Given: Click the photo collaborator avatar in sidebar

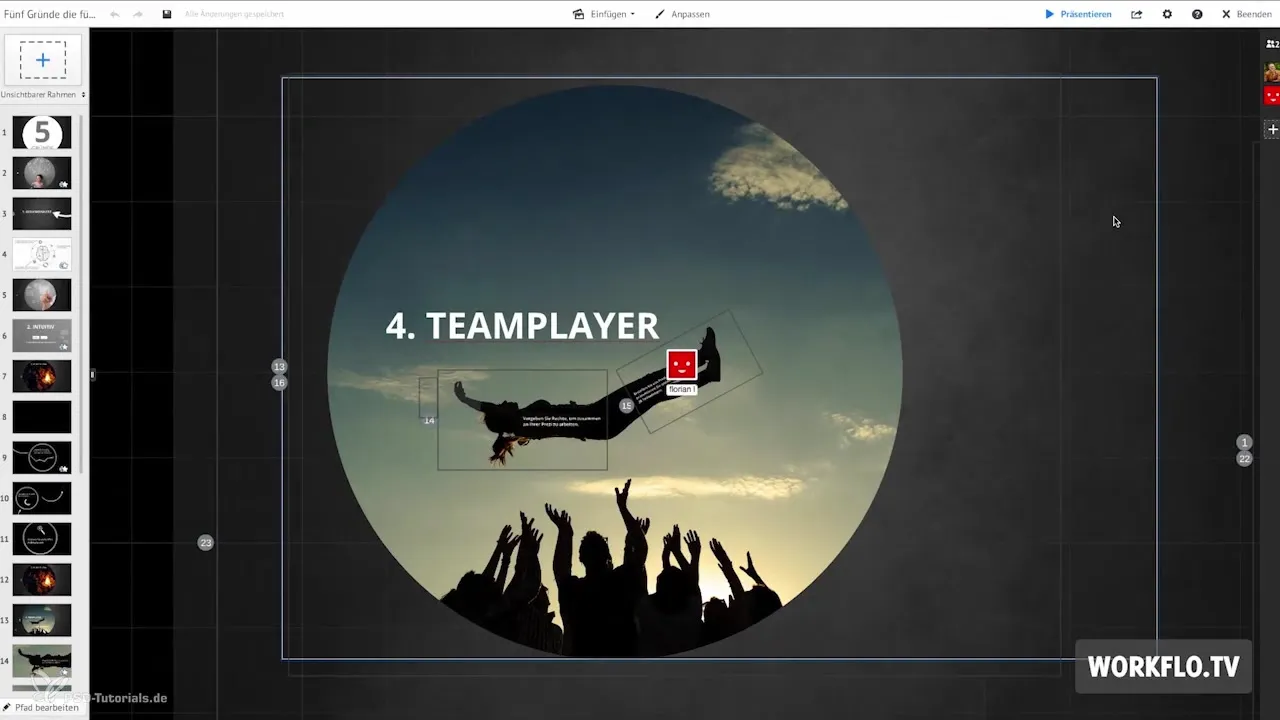Looking at the screenshot, I should (x=1272, y=72).
